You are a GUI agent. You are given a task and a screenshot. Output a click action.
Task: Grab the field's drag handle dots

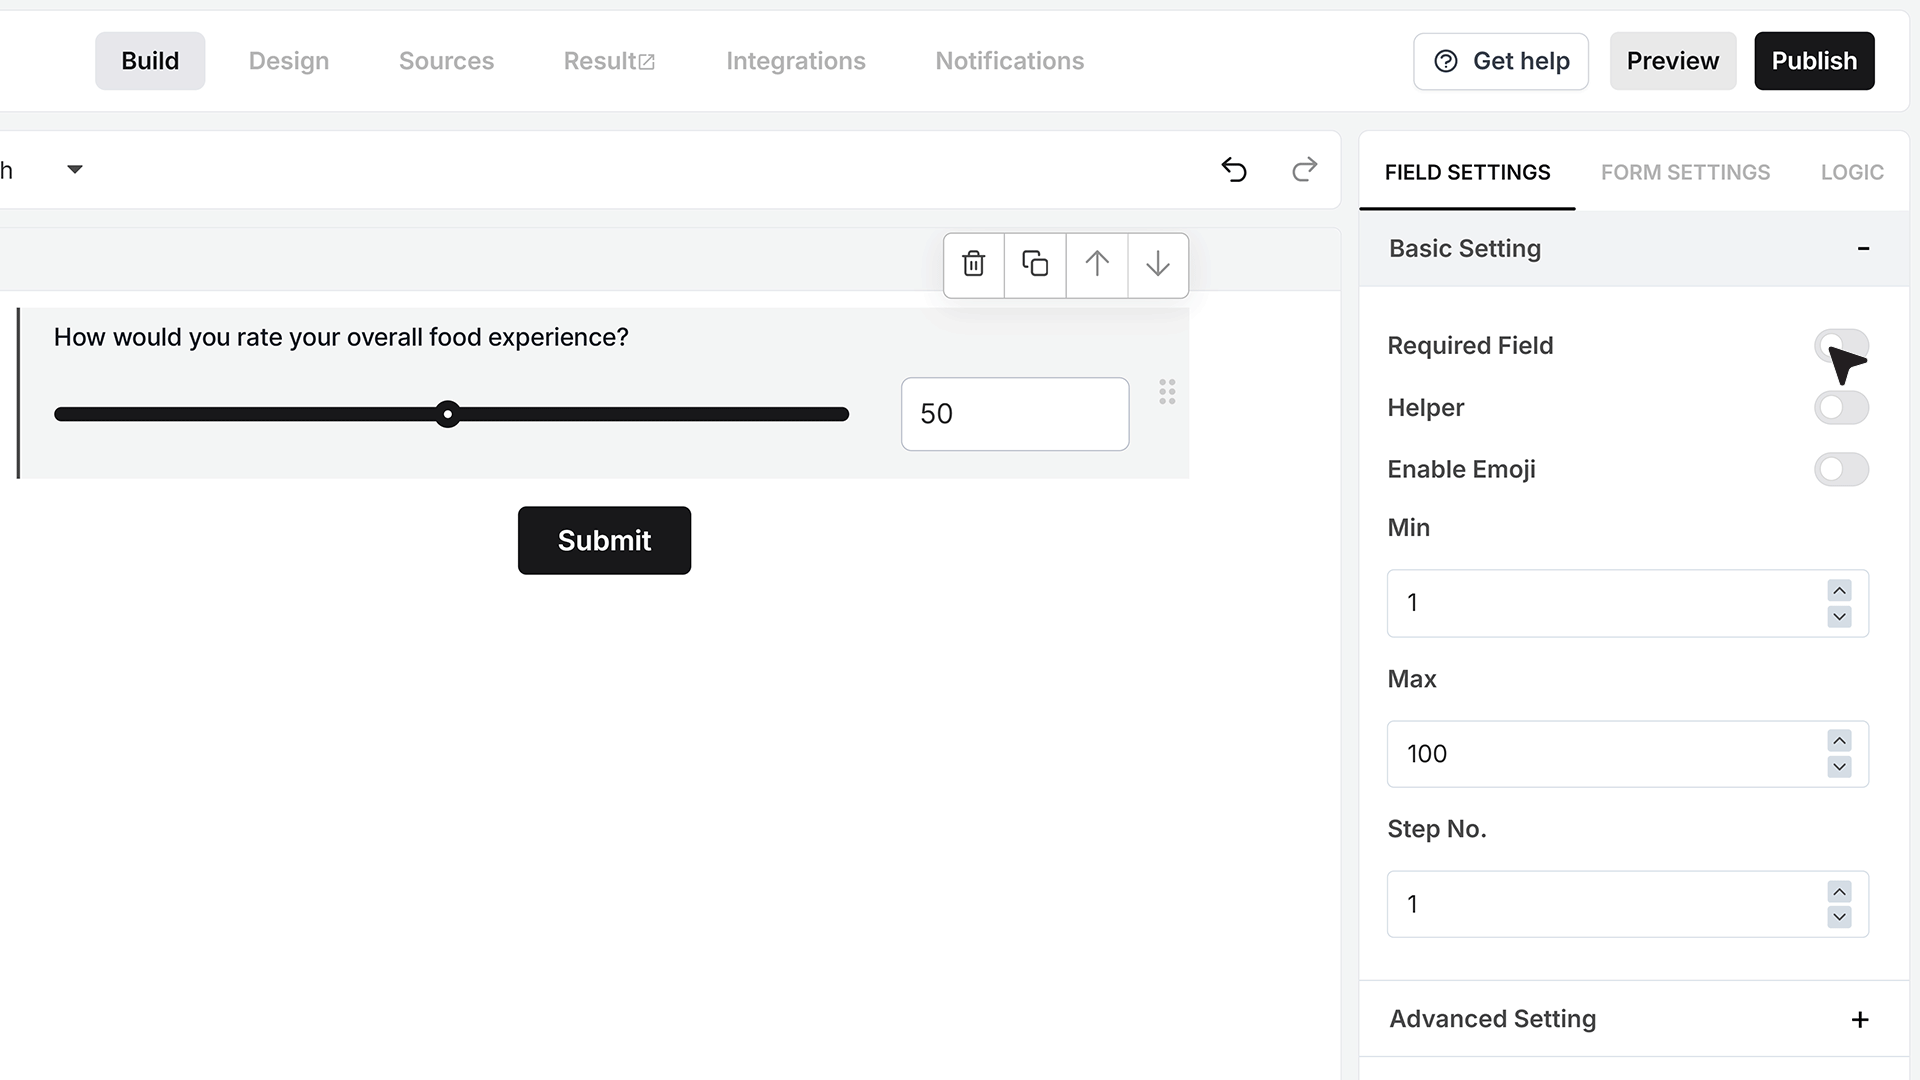[1167, 391]
